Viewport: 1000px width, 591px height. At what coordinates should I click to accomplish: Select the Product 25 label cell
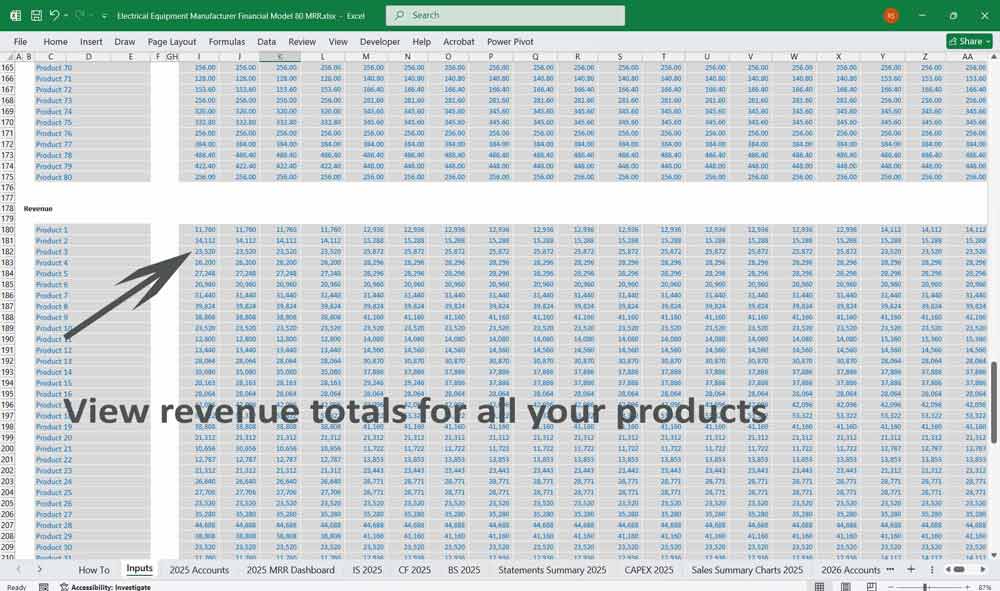pyautogui.click(x=54, y=492)
